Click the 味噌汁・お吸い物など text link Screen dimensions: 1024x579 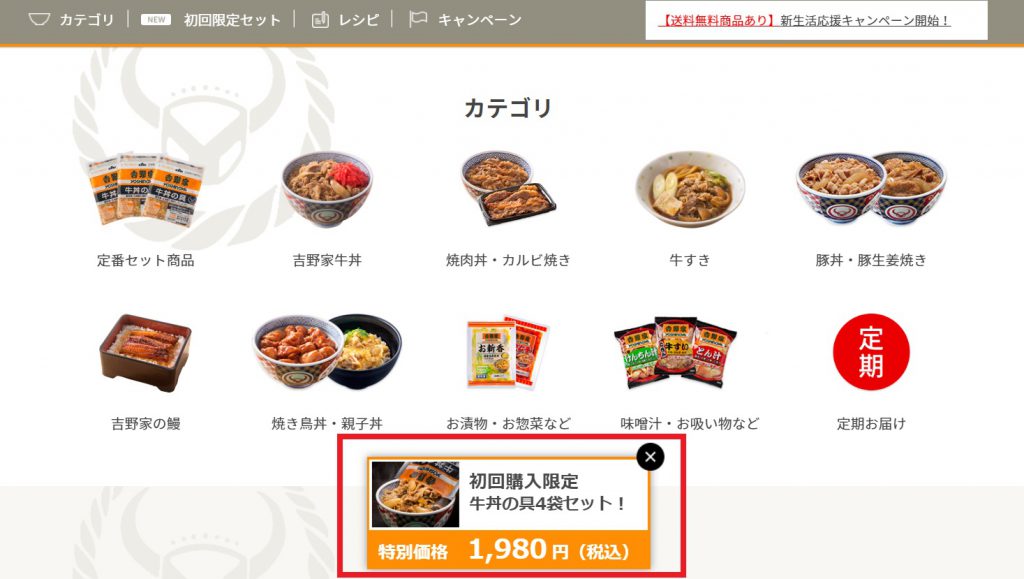click(690, 424)
